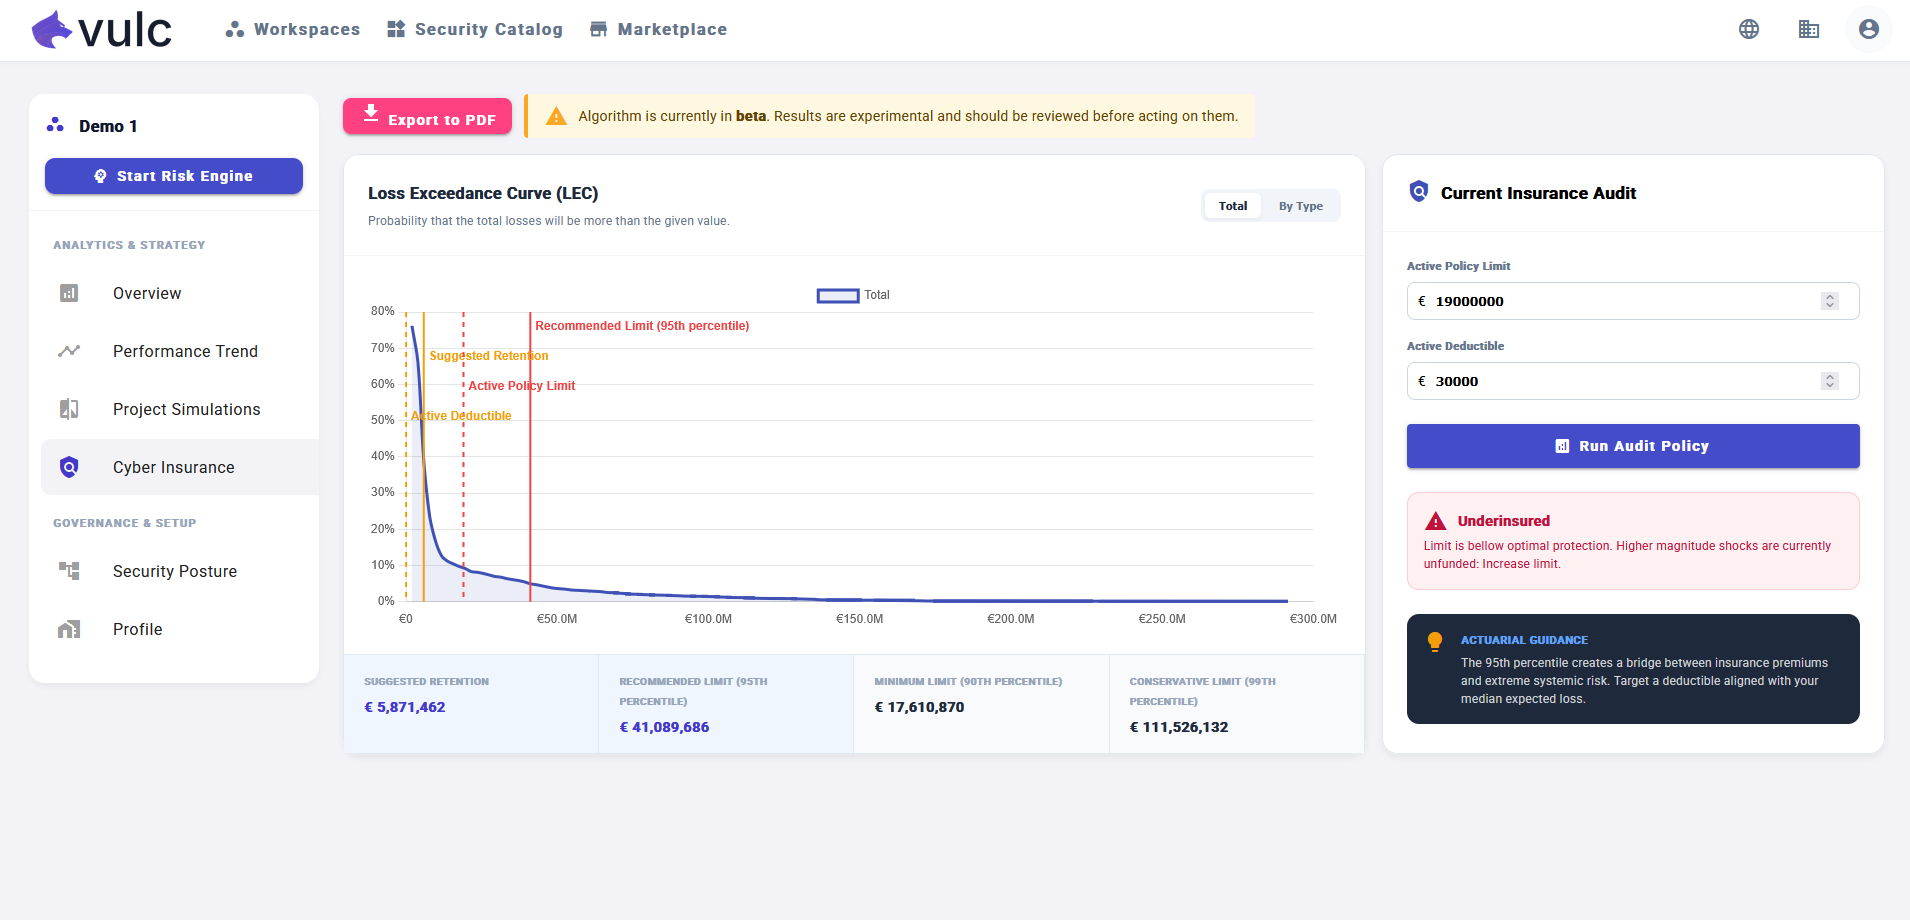Open Security Posture settings

(175, 570)
